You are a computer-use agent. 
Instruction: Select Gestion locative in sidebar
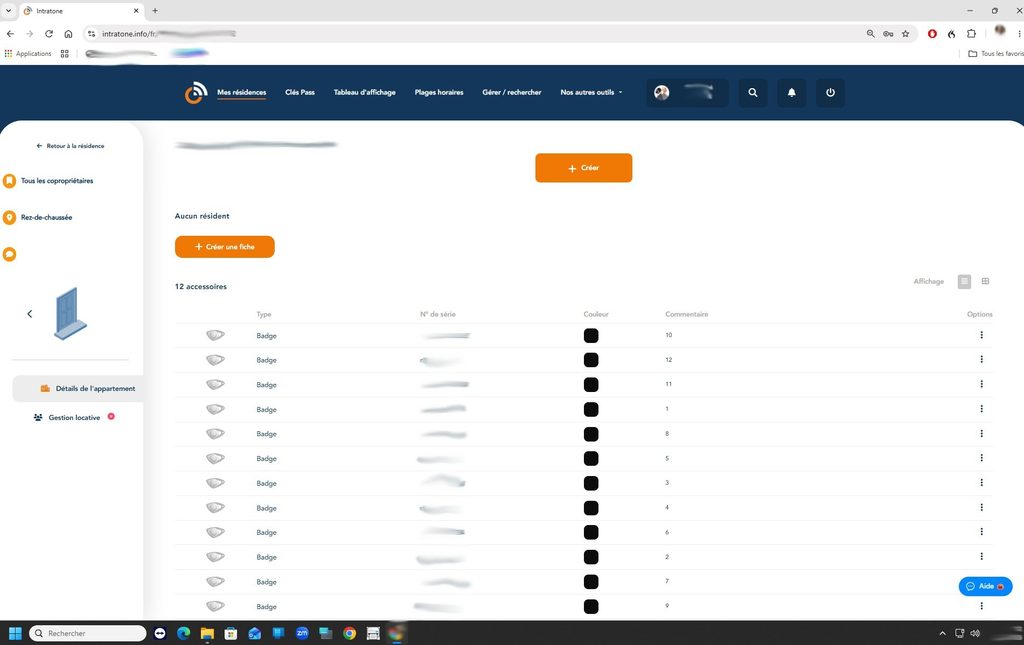tap(74, 417)
